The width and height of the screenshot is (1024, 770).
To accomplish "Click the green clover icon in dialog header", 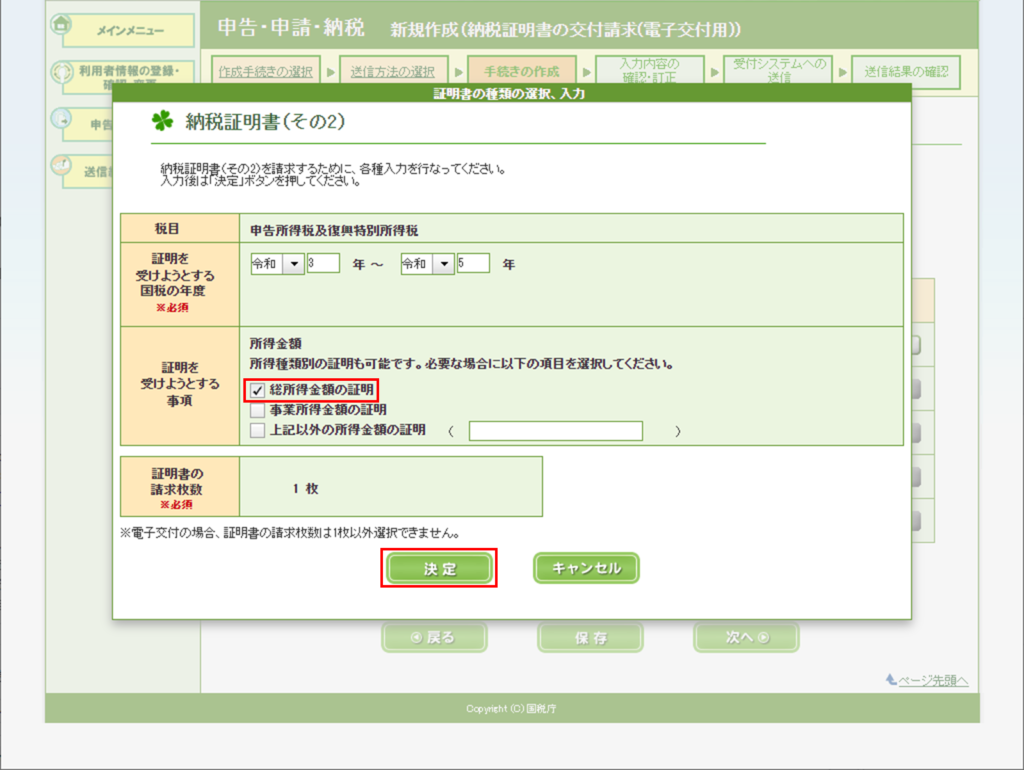I will [x=162, y=122].
